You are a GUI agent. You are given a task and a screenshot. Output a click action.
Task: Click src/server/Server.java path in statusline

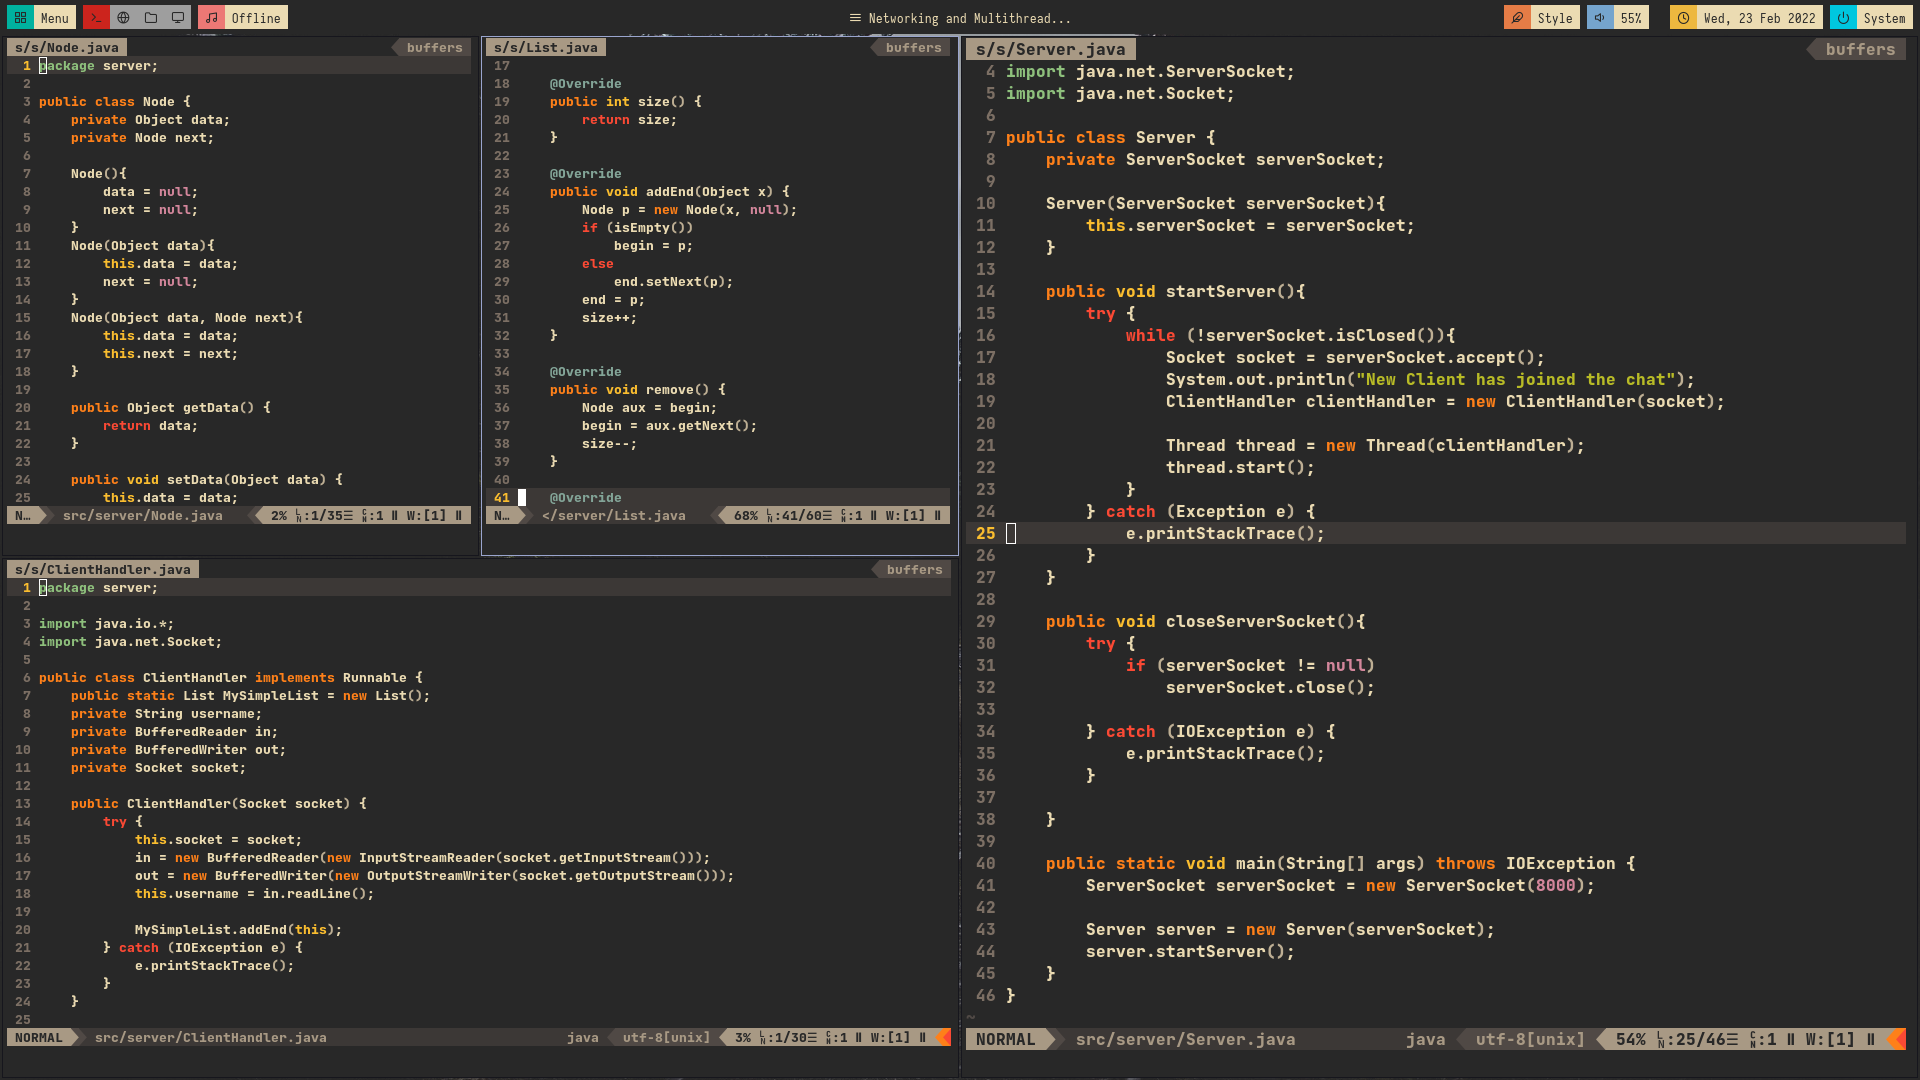click(1185, 1039)
